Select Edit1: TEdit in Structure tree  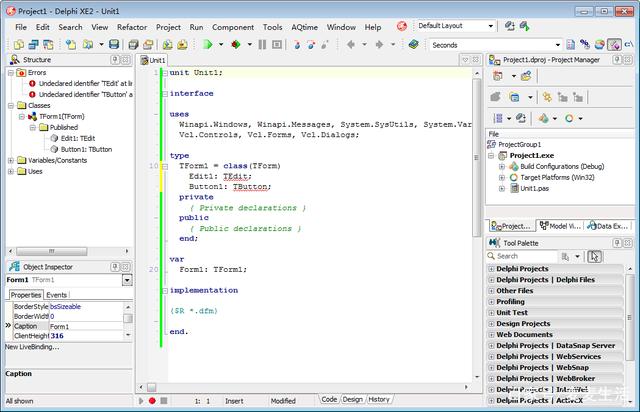[x=78, y=138]
